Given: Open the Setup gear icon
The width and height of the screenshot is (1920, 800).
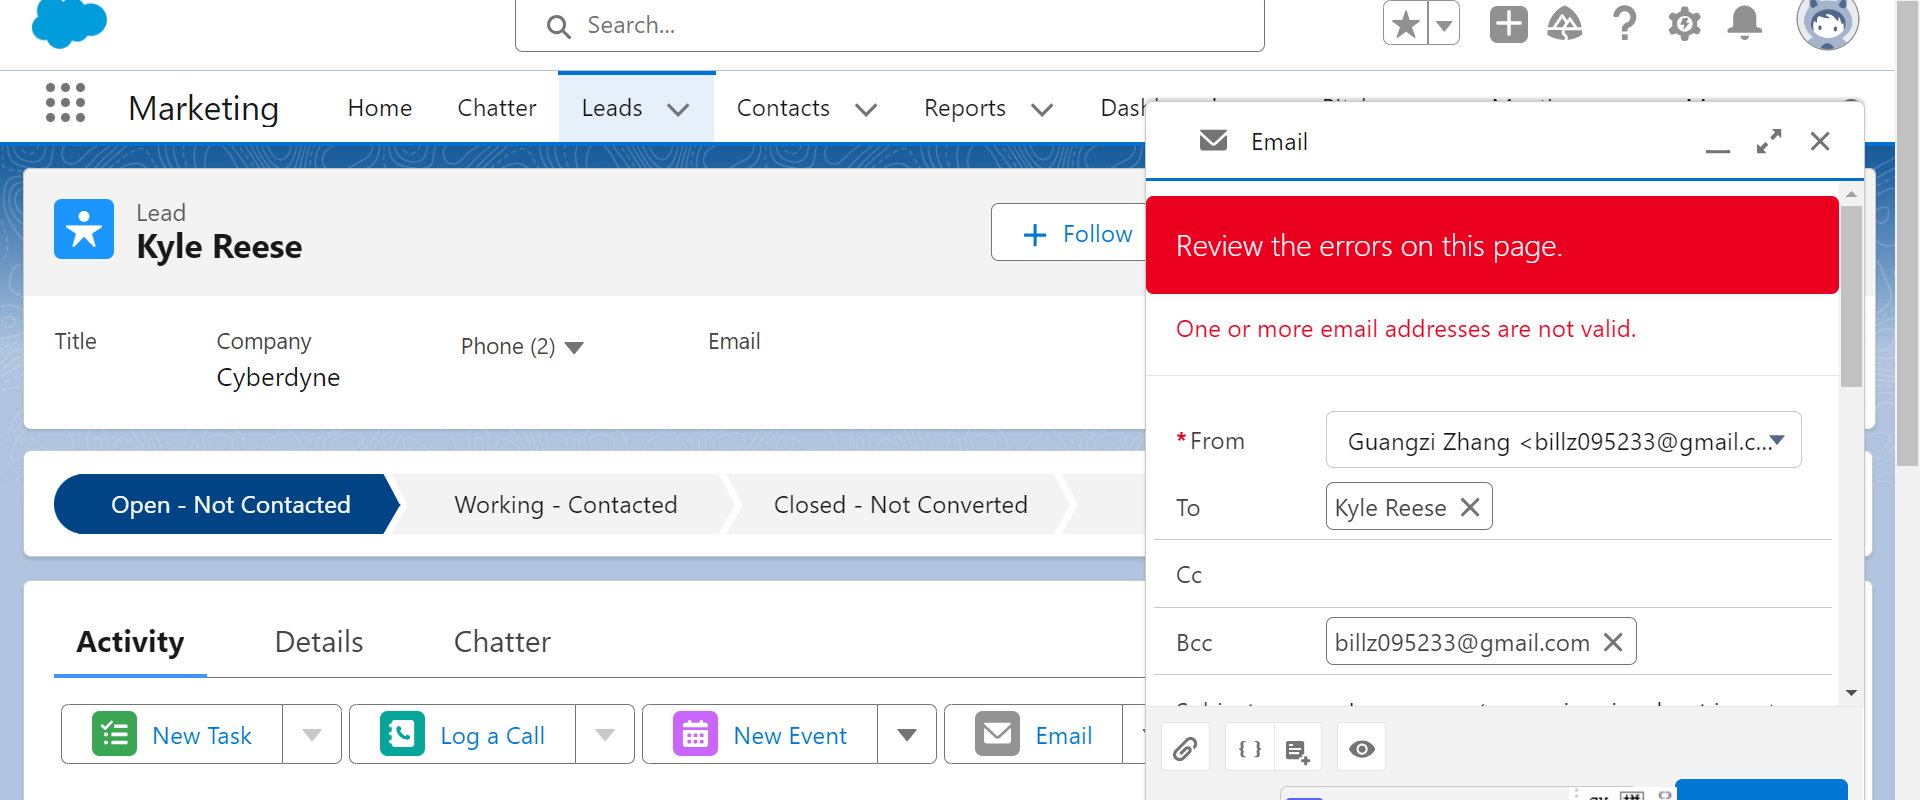Looking at the screenshot, I should 1684,24.
